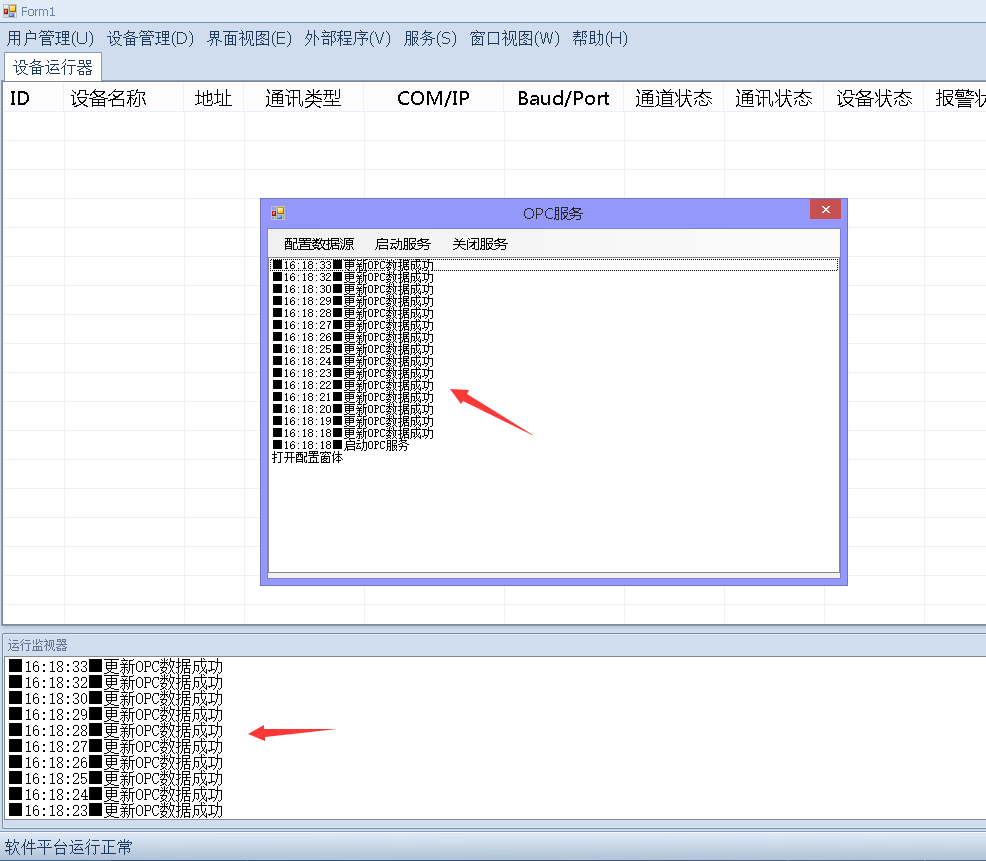Select 16:18:27 entry in 运行监视器 panel

click(116, 747)
